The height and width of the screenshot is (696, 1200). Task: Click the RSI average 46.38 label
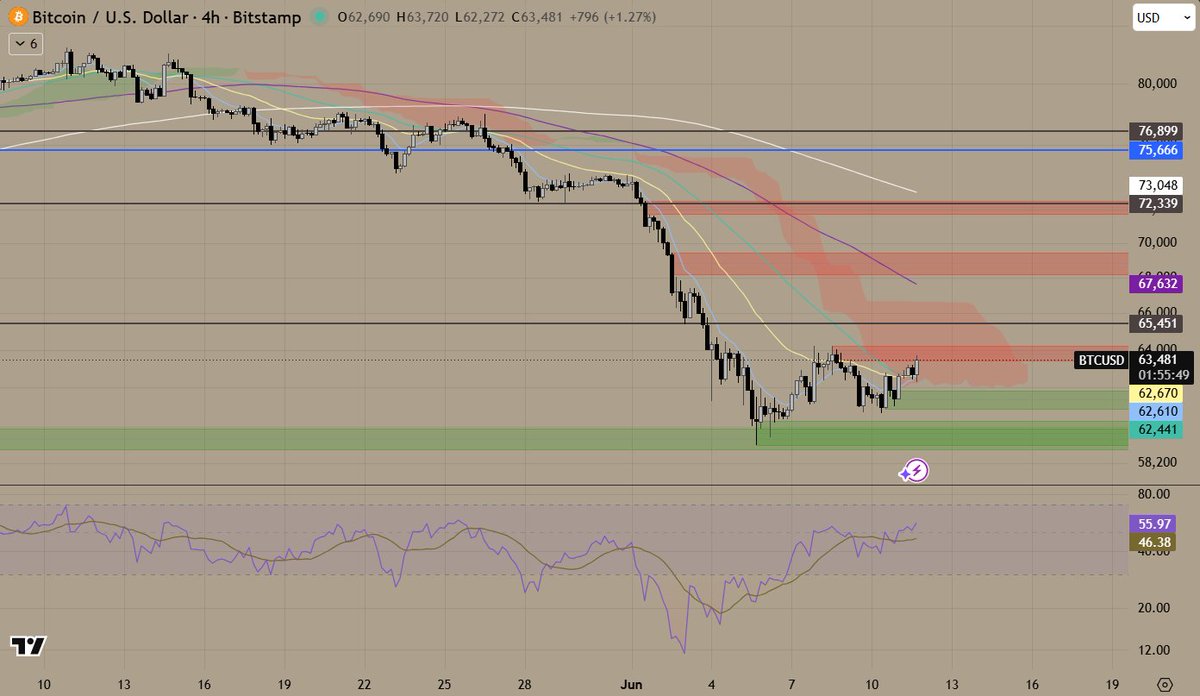click(x=1154, y=542)
